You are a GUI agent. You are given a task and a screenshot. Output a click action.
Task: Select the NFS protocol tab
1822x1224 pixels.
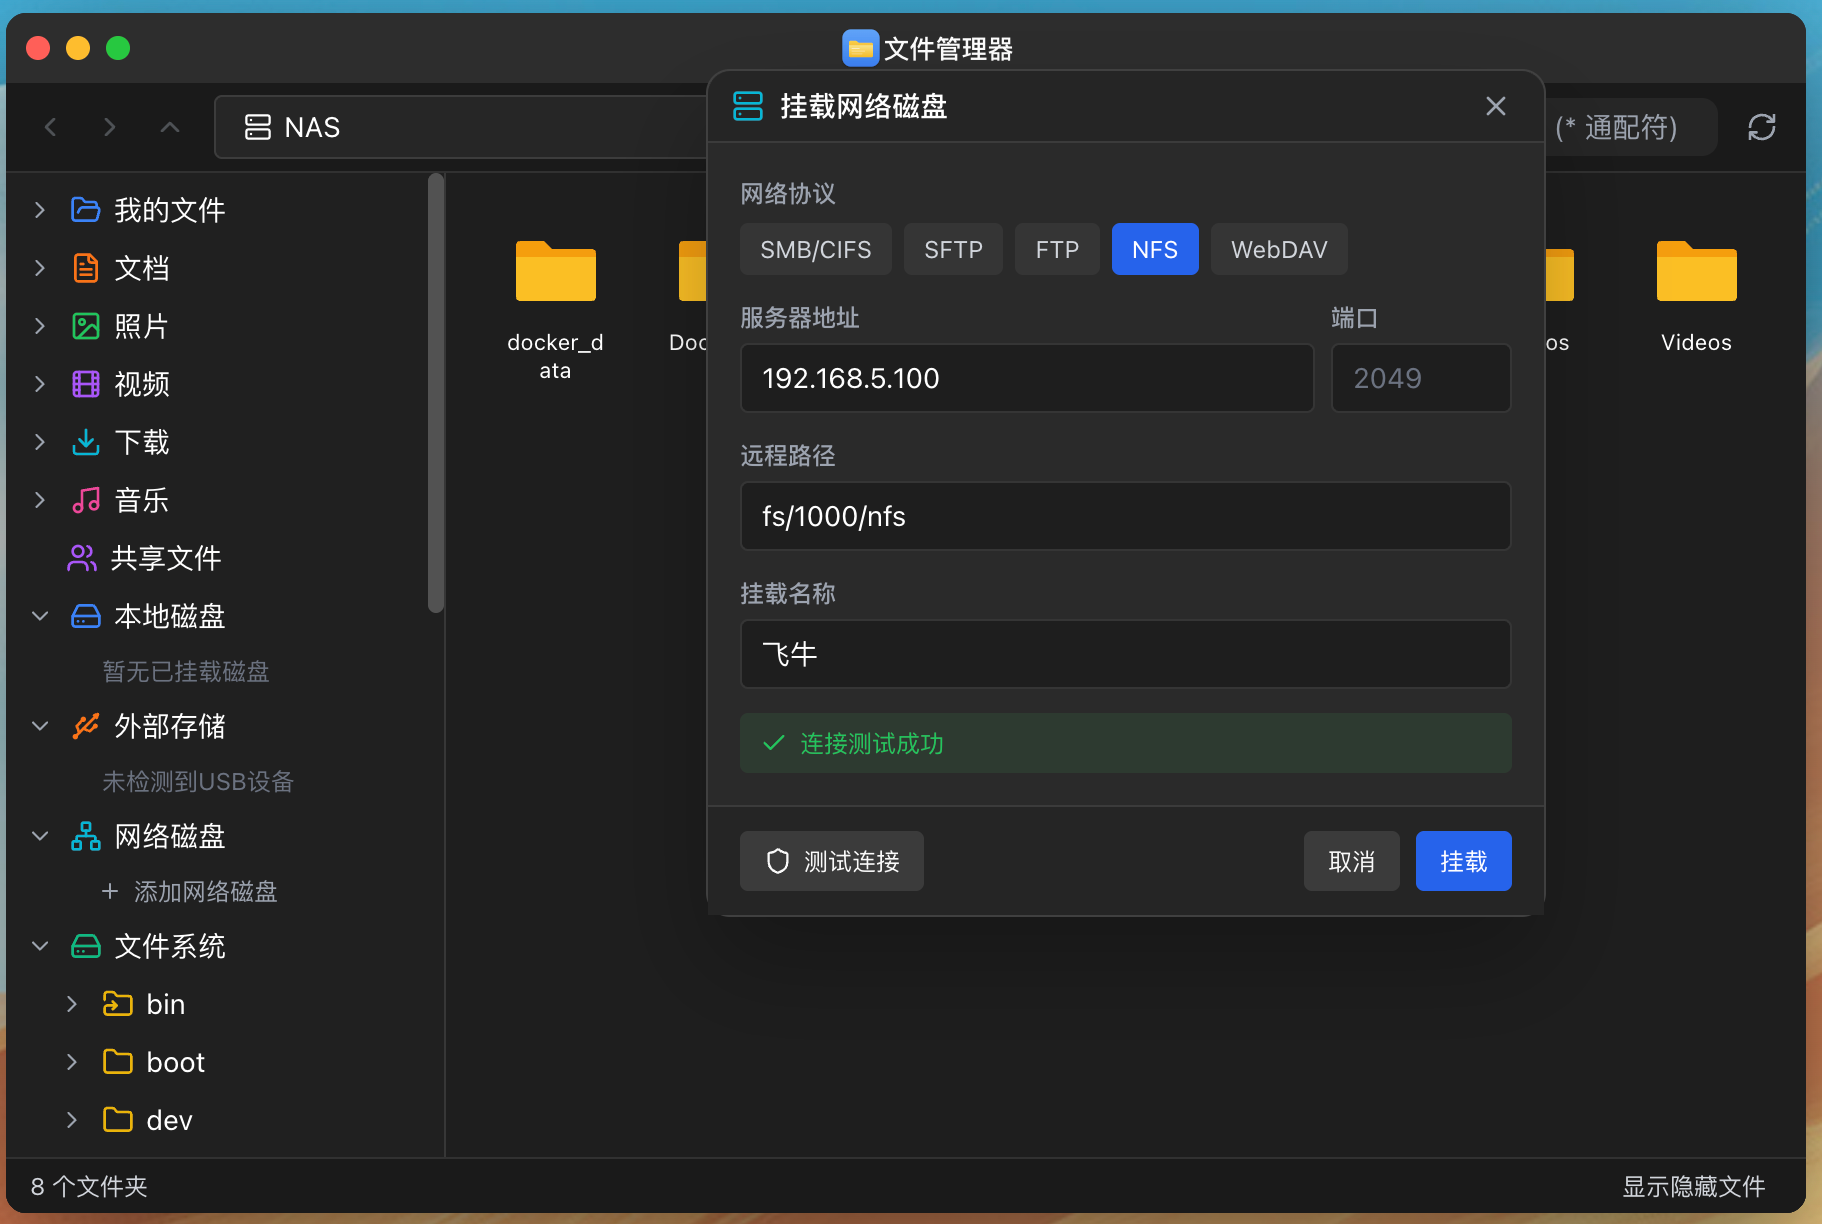click(x=1154, y=249)
